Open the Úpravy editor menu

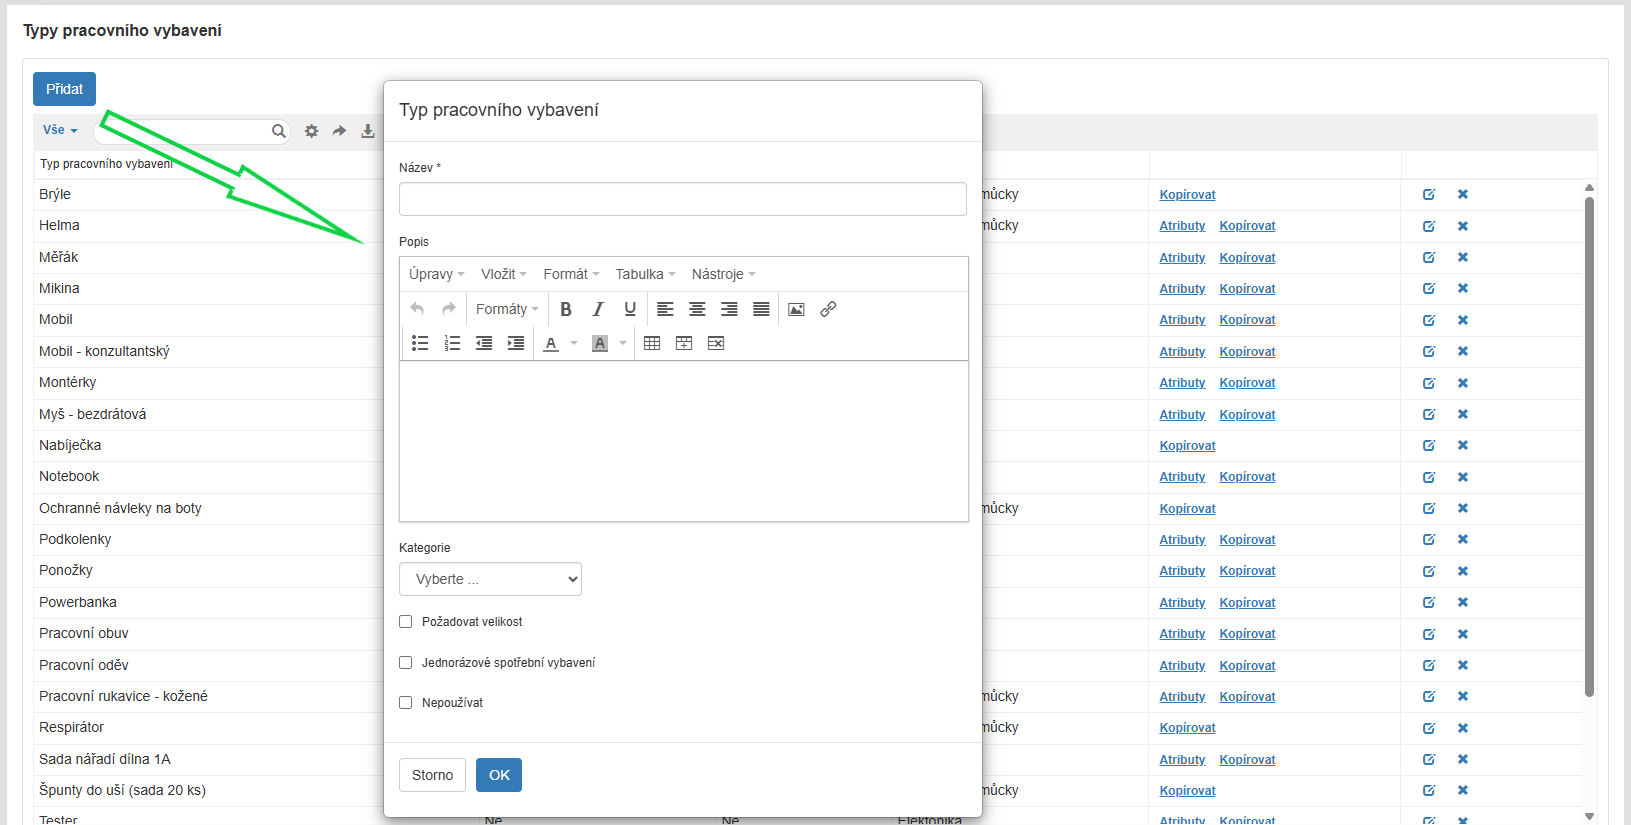pyautogui.click(x=436, y=274)
